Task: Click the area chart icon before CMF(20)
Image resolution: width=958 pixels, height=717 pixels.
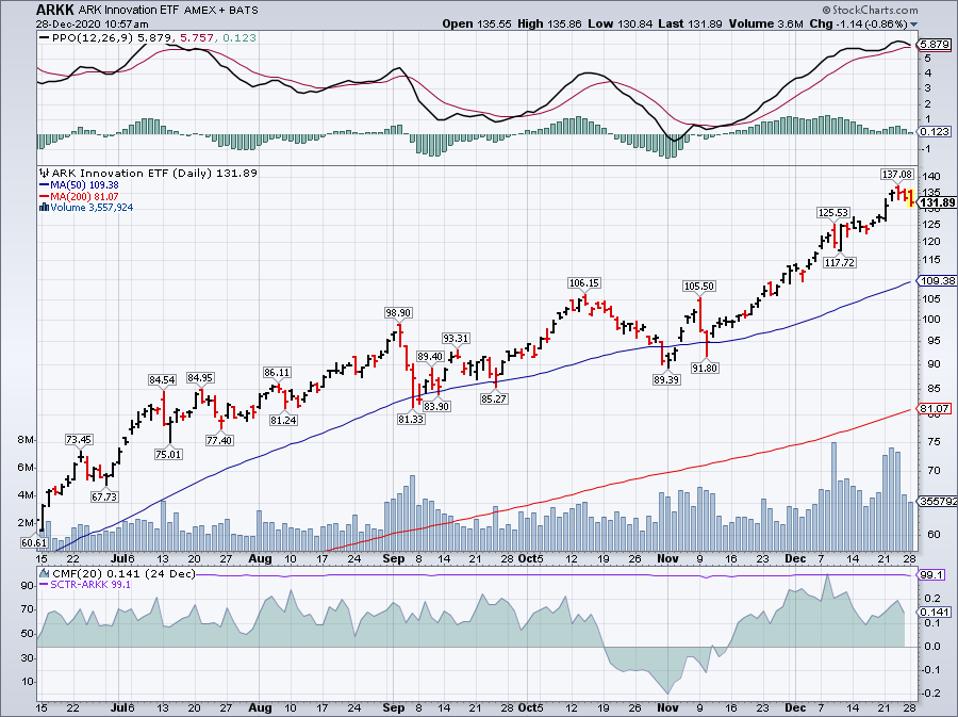Action: click(x=44, y=573)
